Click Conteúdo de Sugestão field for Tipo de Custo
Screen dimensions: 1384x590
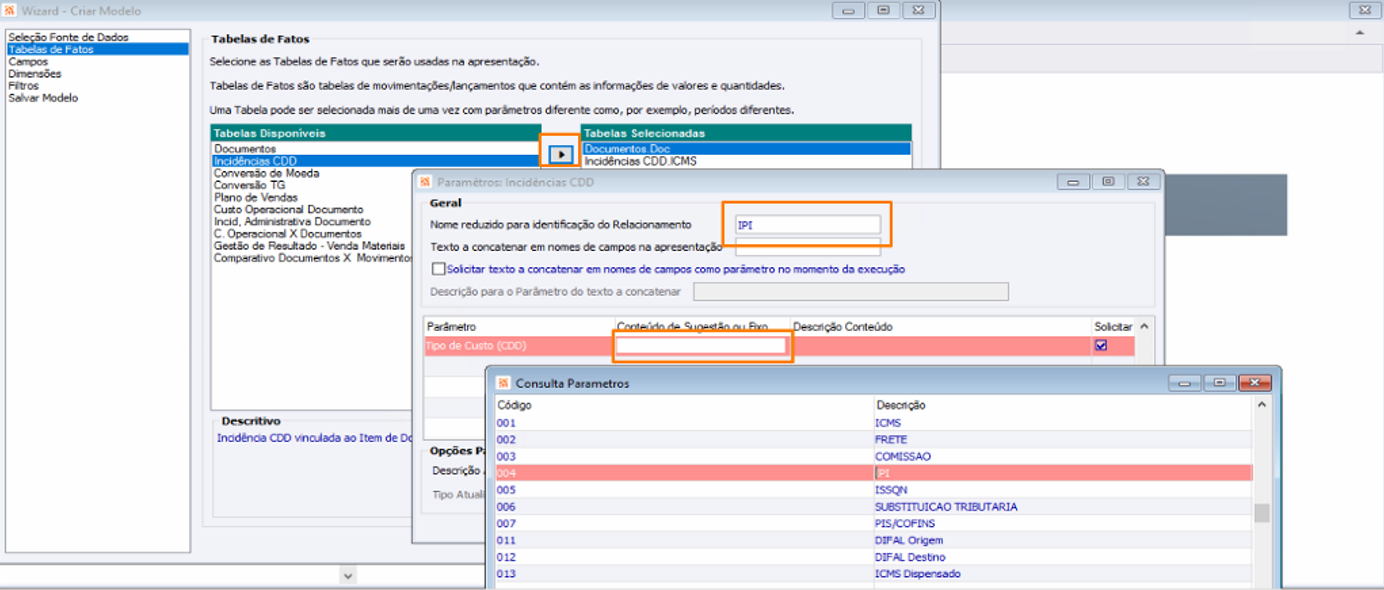pyautogui.click(x=701, y=345)
